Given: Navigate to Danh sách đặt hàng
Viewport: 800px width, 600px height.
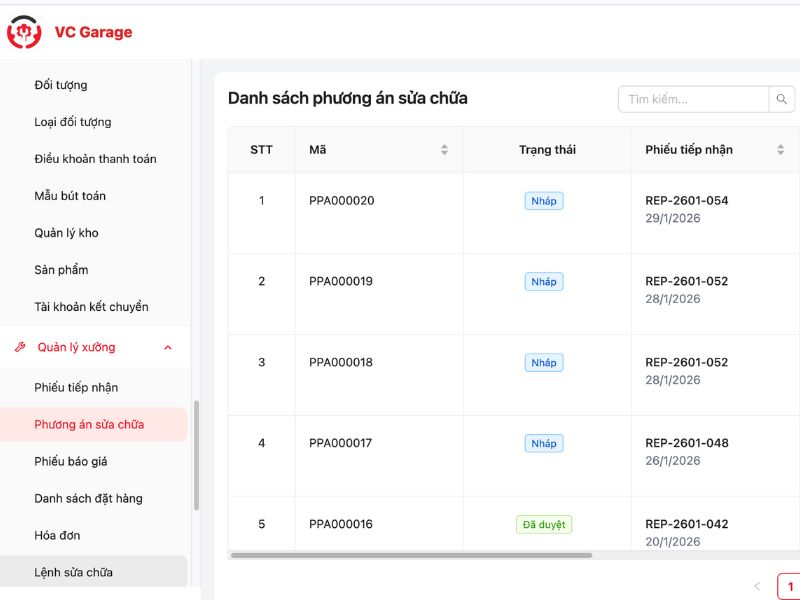Looking at the screenshot, I should [88, 498].
